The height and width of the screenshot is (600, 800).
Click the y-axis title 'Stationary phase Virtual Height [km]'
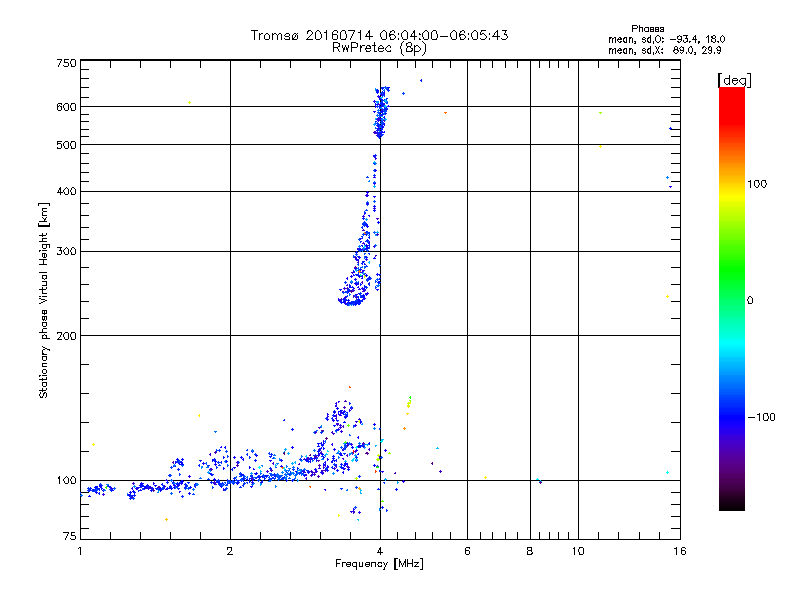coord(43,300)
